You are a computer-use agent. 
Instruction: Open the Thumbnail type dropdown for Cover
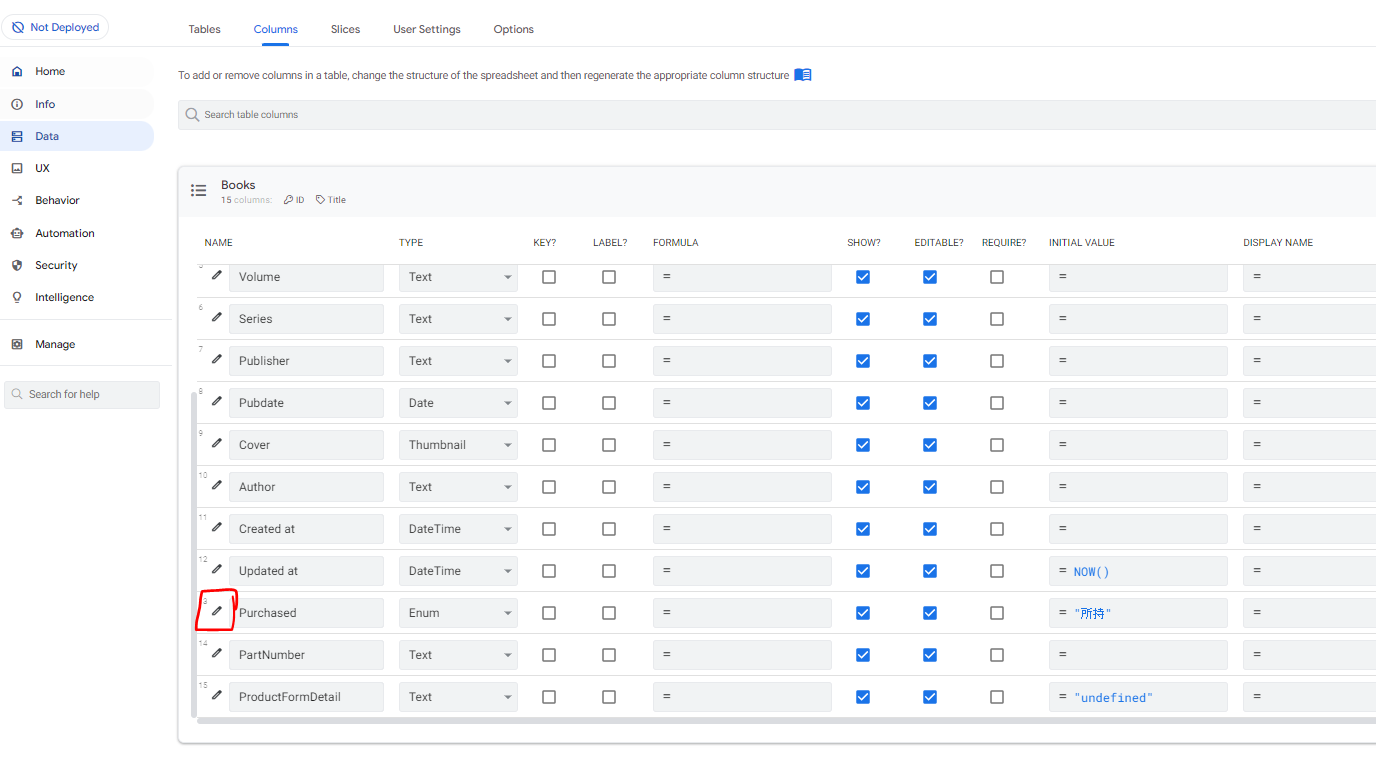click(x=457, y=444)
